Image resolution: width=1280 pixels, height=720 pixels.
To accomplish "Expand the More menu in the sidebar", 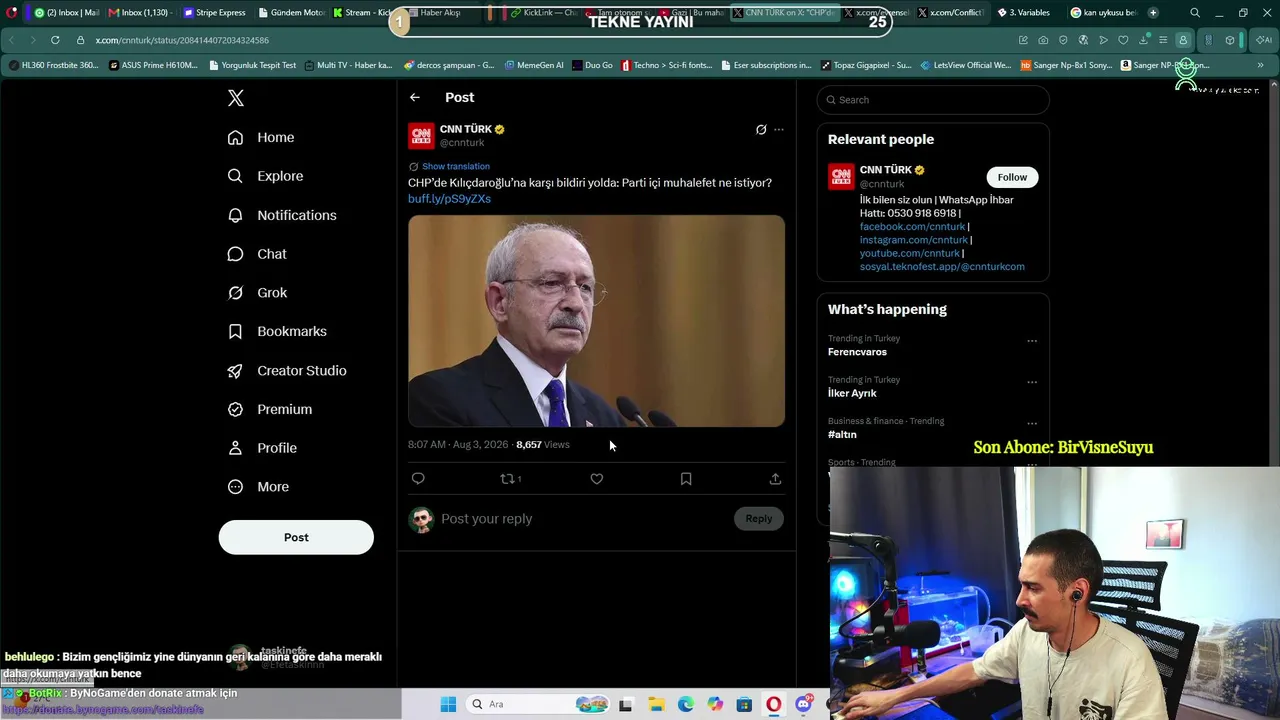I will tap(258, 487).
